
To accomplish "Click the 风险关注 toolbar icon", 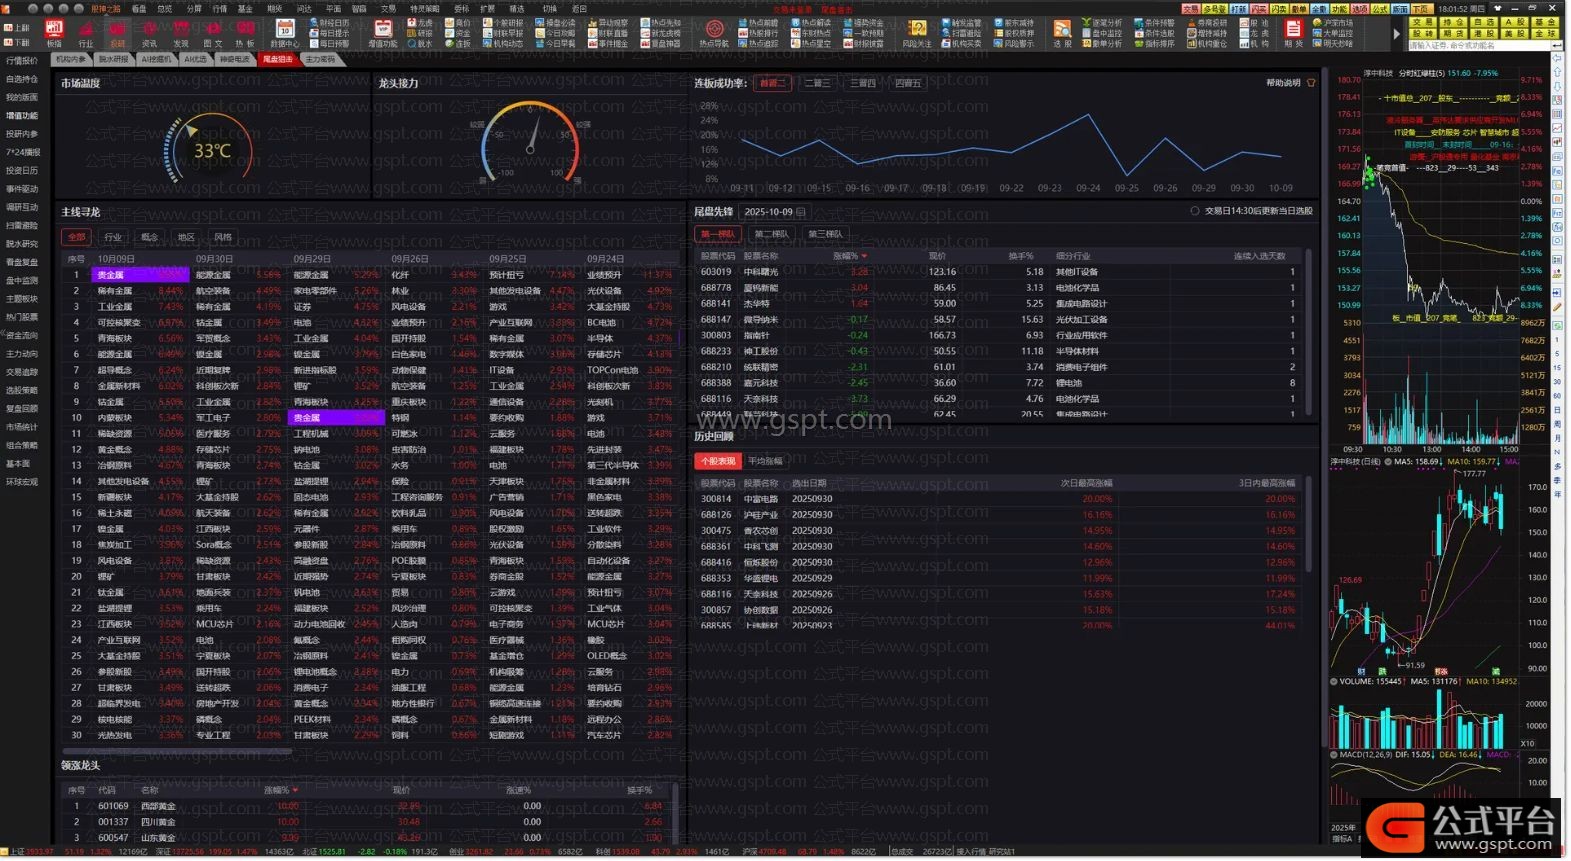I will point(916,28).
